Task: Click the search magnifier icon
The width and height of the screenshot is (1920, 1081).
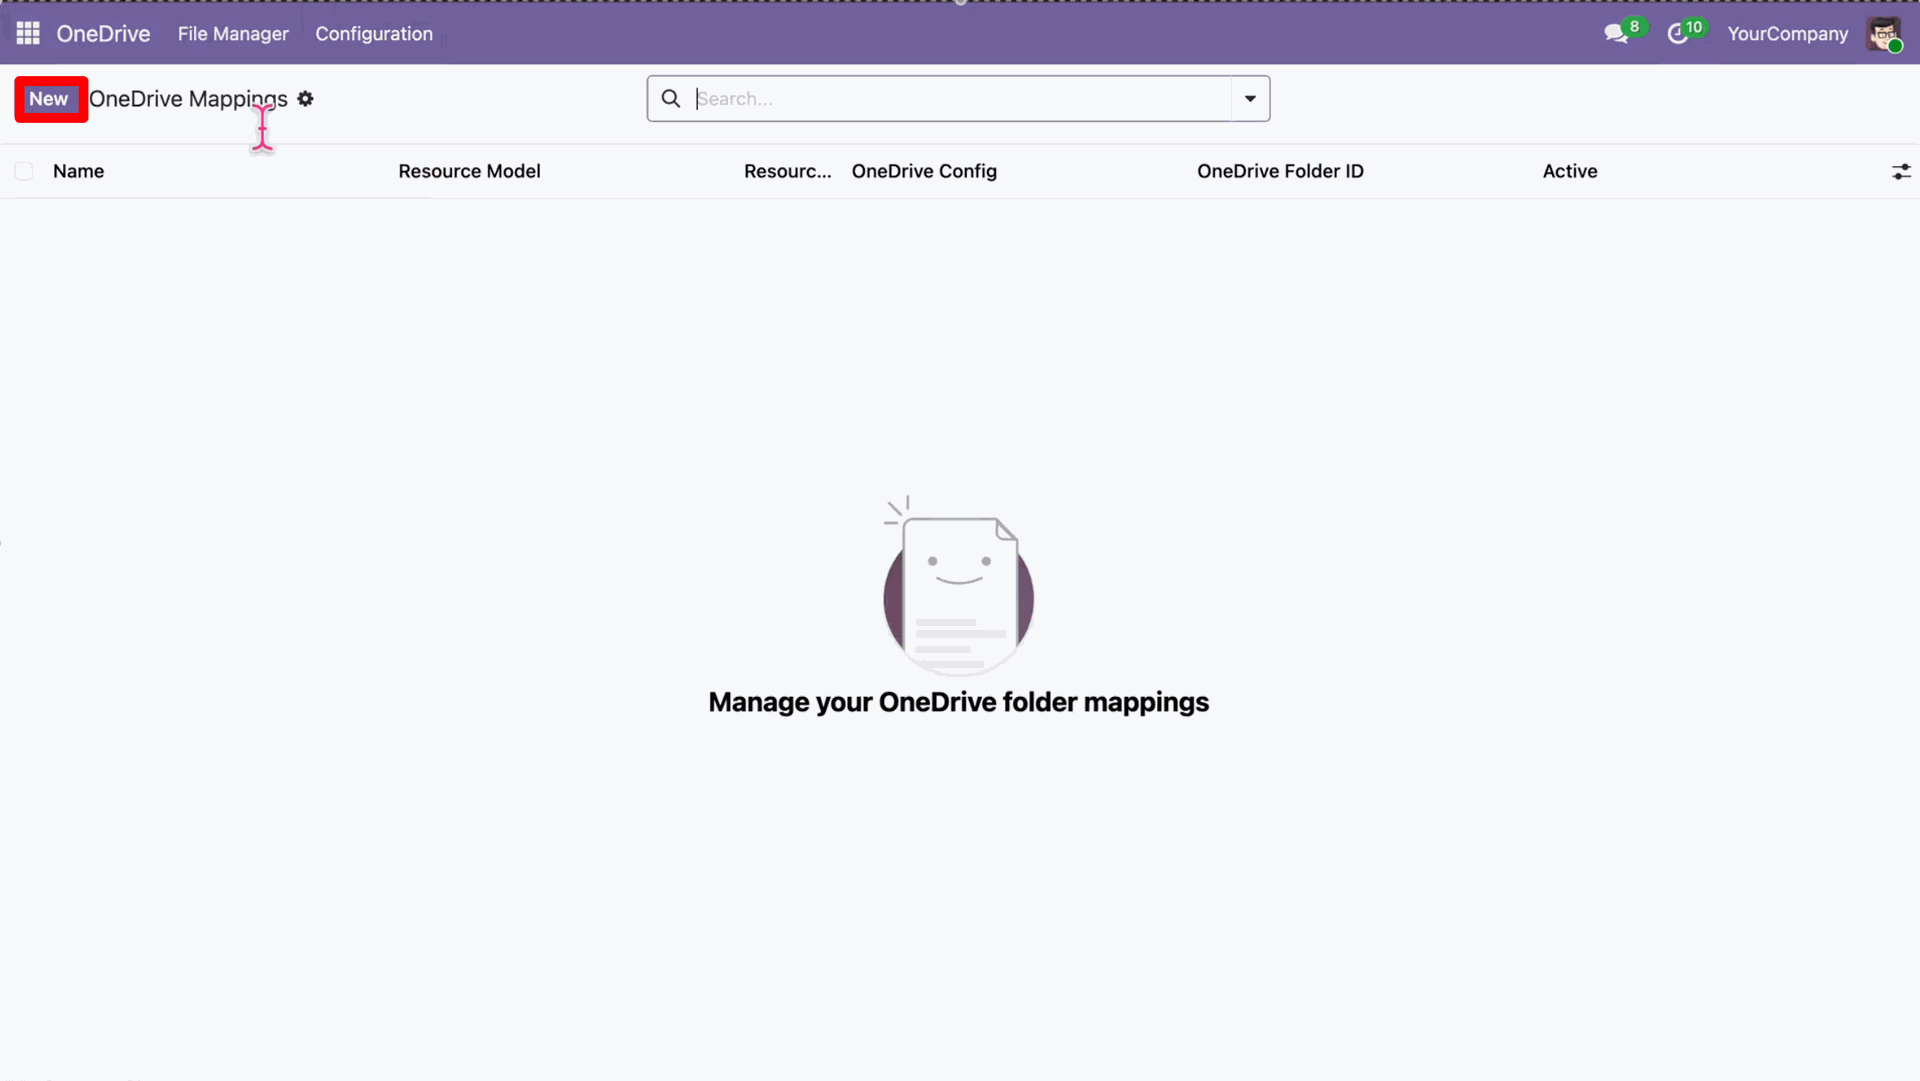Action: (671, 98)
